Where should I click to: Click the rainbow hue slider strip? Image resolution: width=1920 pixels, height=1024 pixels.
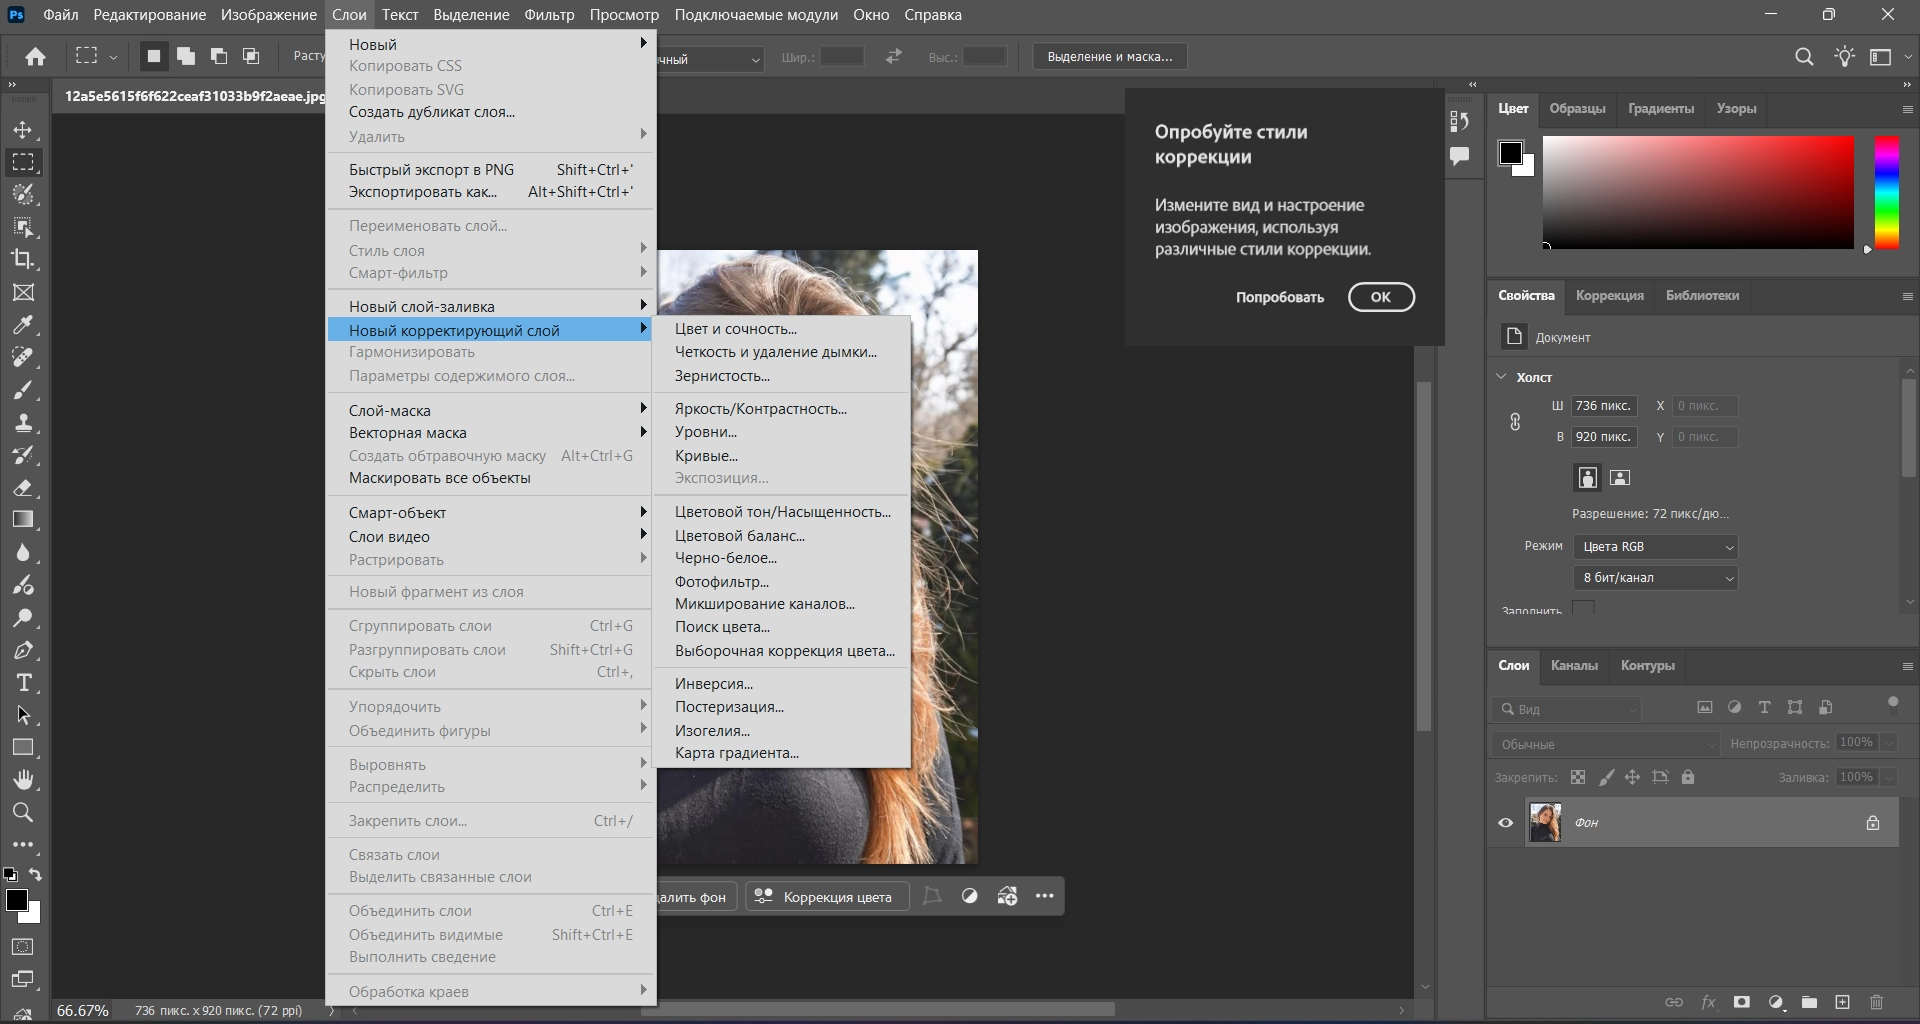point(1886,192)
